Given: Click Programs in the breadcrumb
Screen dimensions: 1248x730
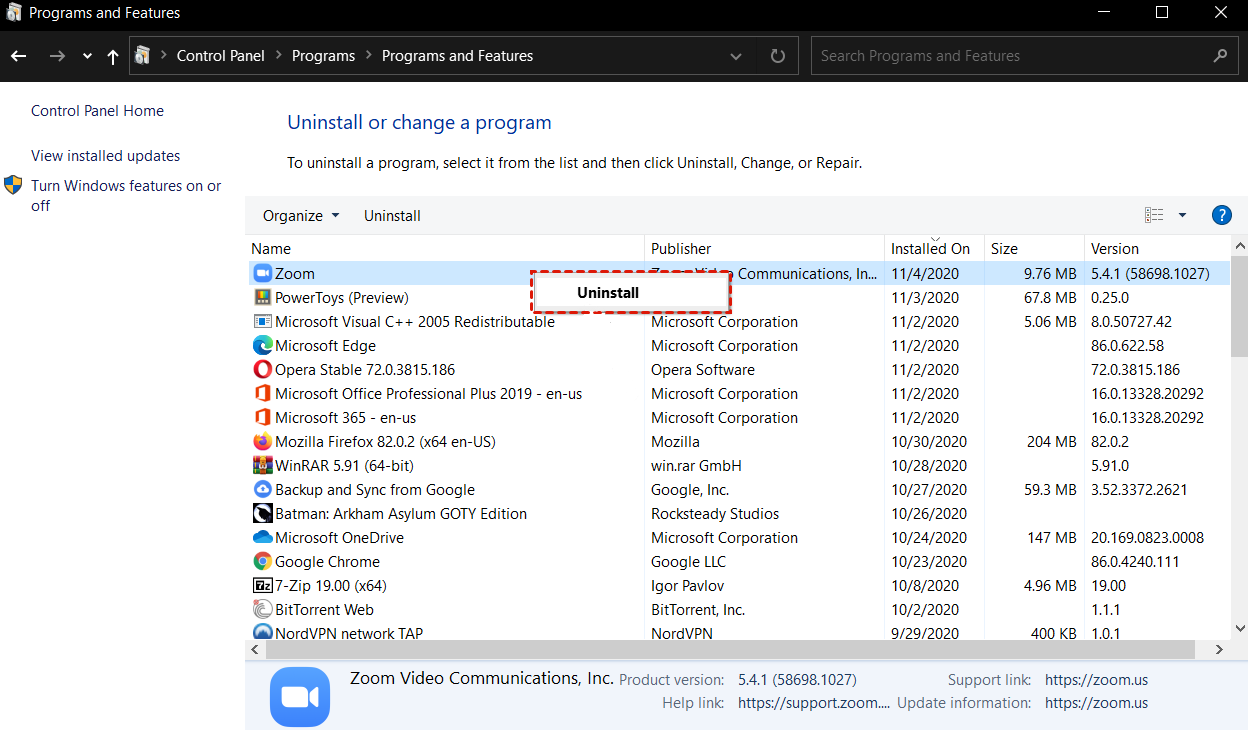Looking at the screenshot, I should 323,56.
